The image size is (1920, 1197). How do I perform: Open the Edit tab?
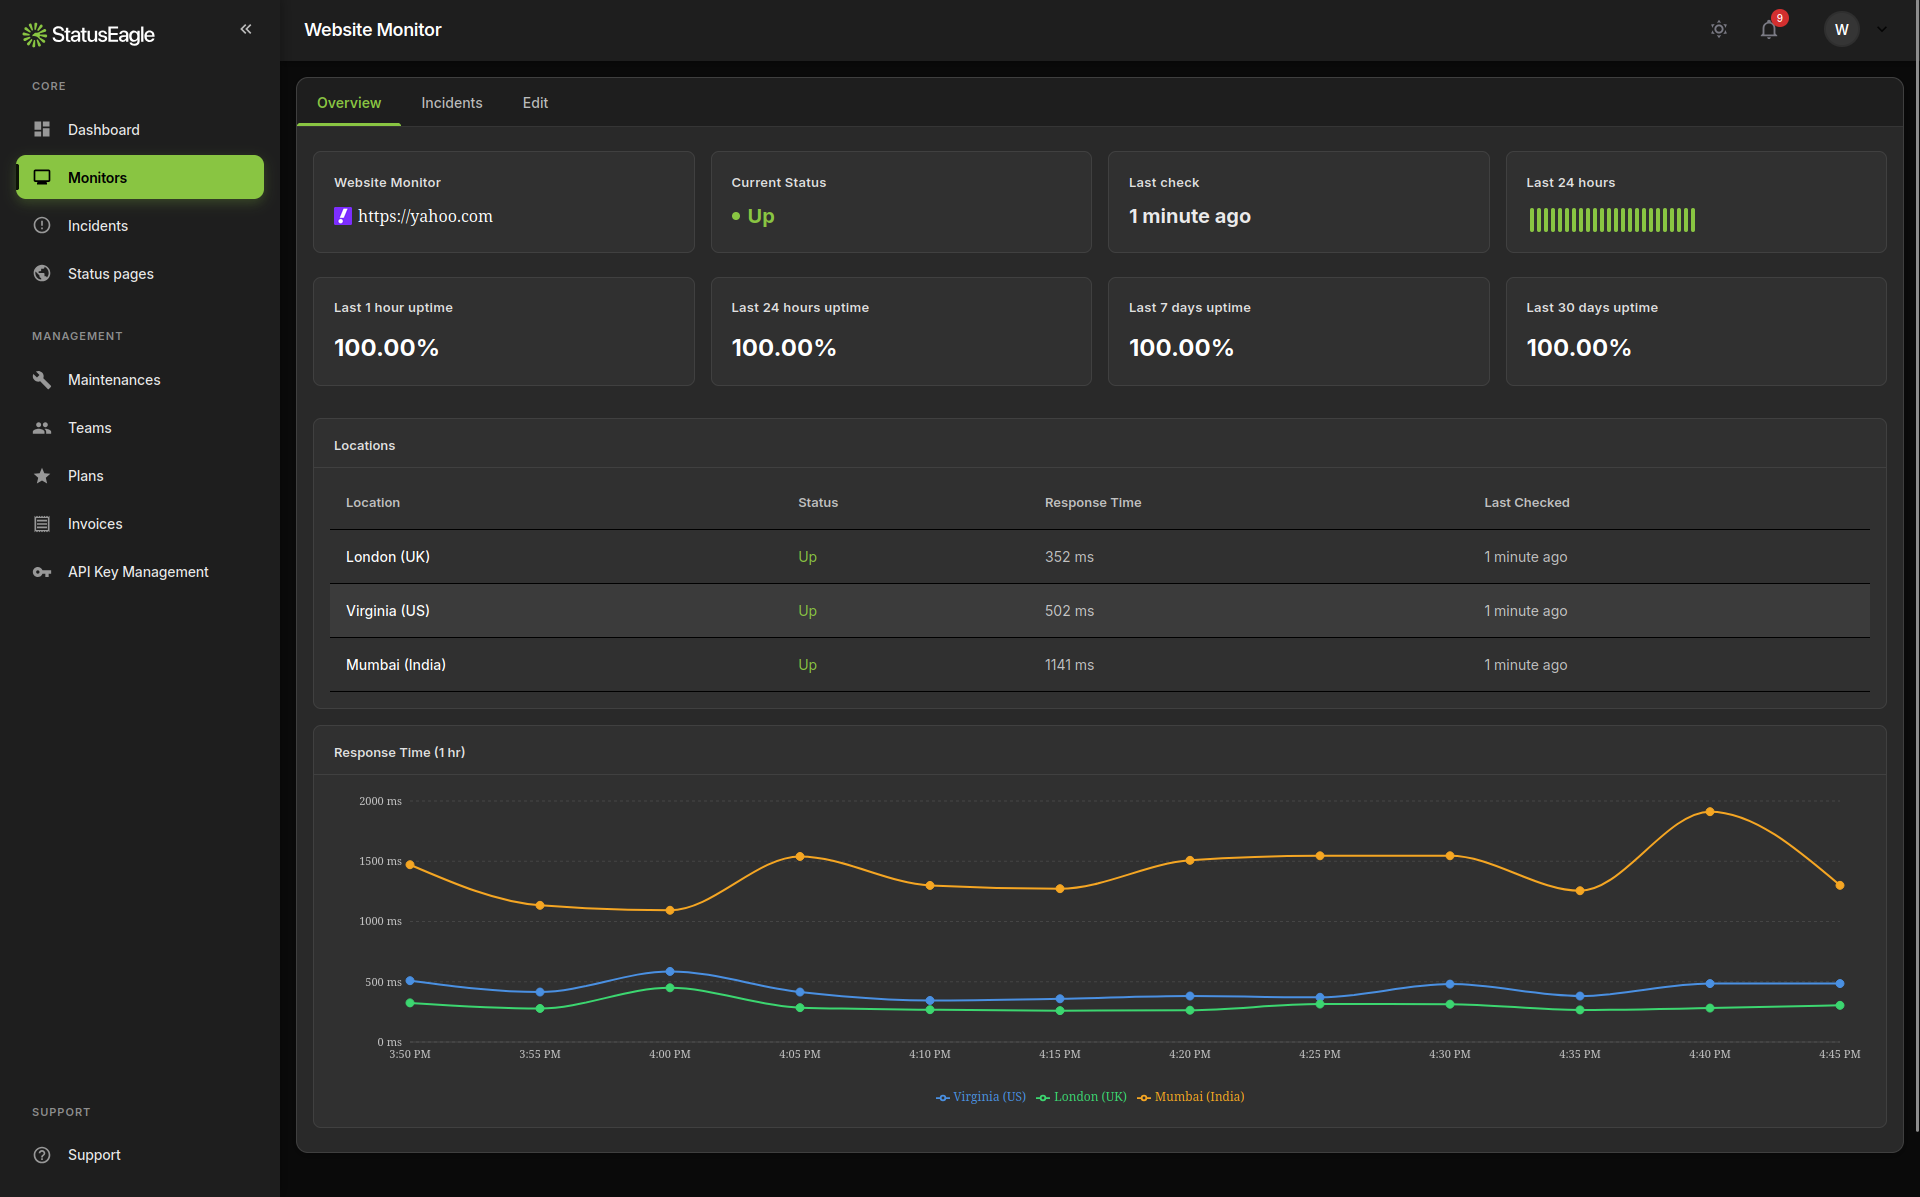click(x=535, y=102)
